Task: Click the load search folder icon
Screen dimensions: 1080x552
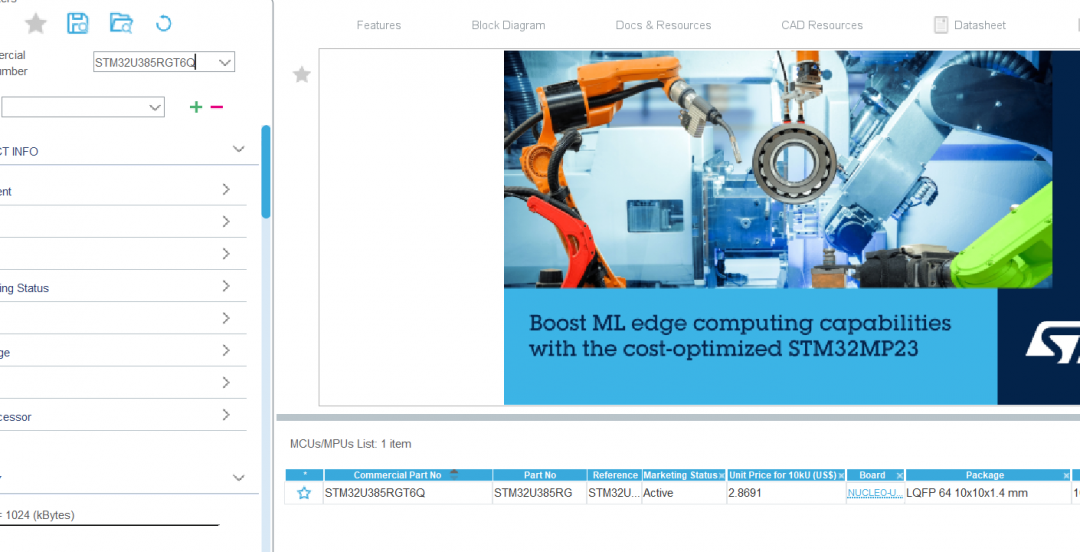Action: 121,23
